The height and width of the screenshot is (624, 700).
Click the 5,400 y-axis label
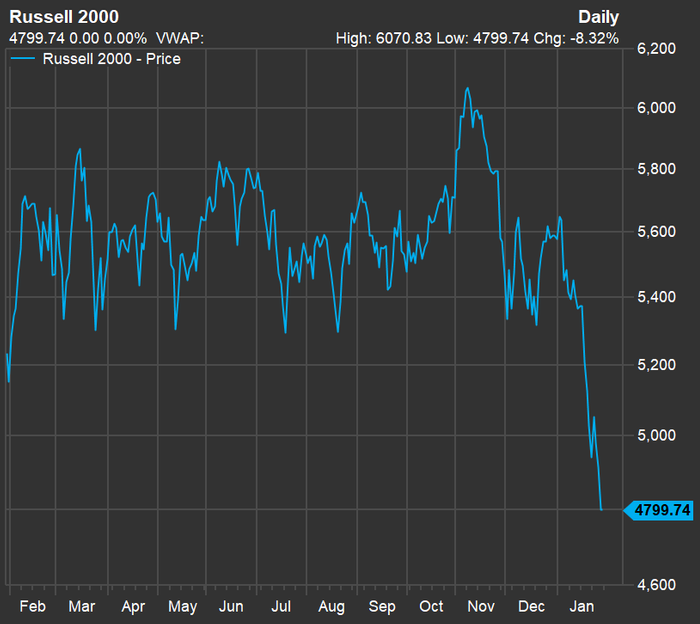tap(656, 297)
